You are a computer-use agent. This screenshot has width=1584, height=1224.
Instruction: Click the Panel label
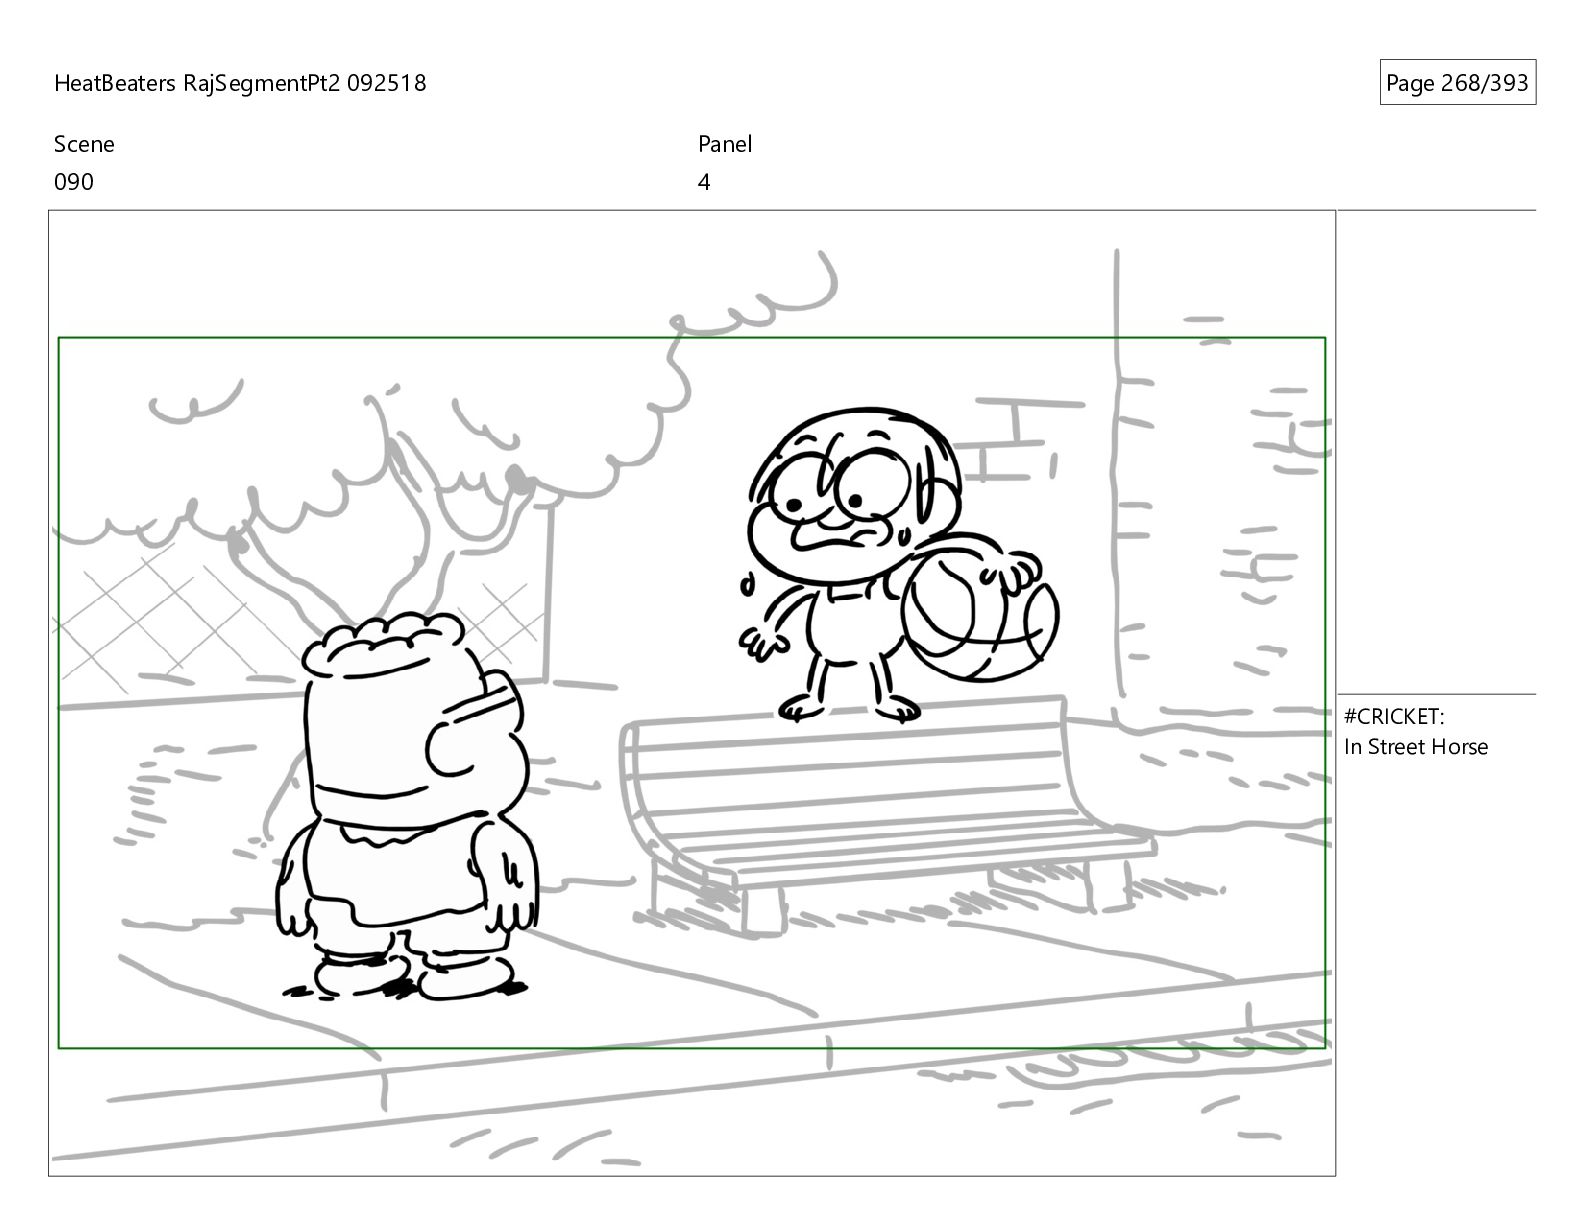point(725,144)
